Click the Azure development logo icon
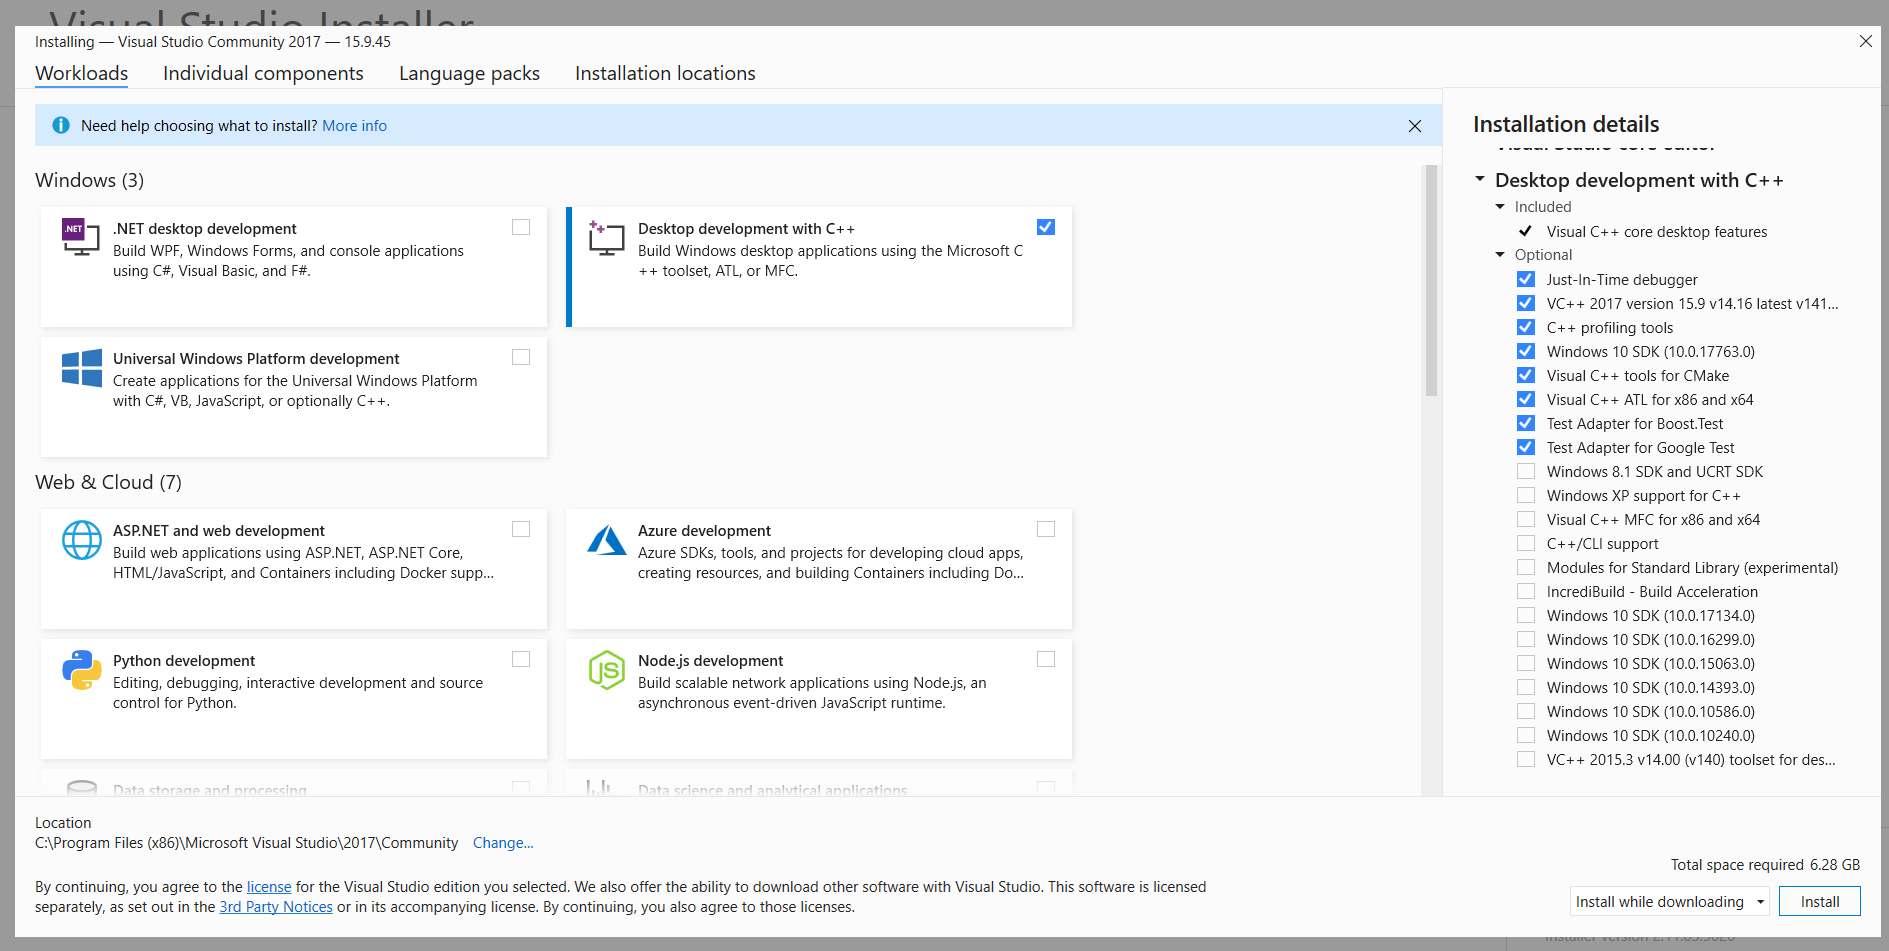1889x951 pixels. pos(607,540)
